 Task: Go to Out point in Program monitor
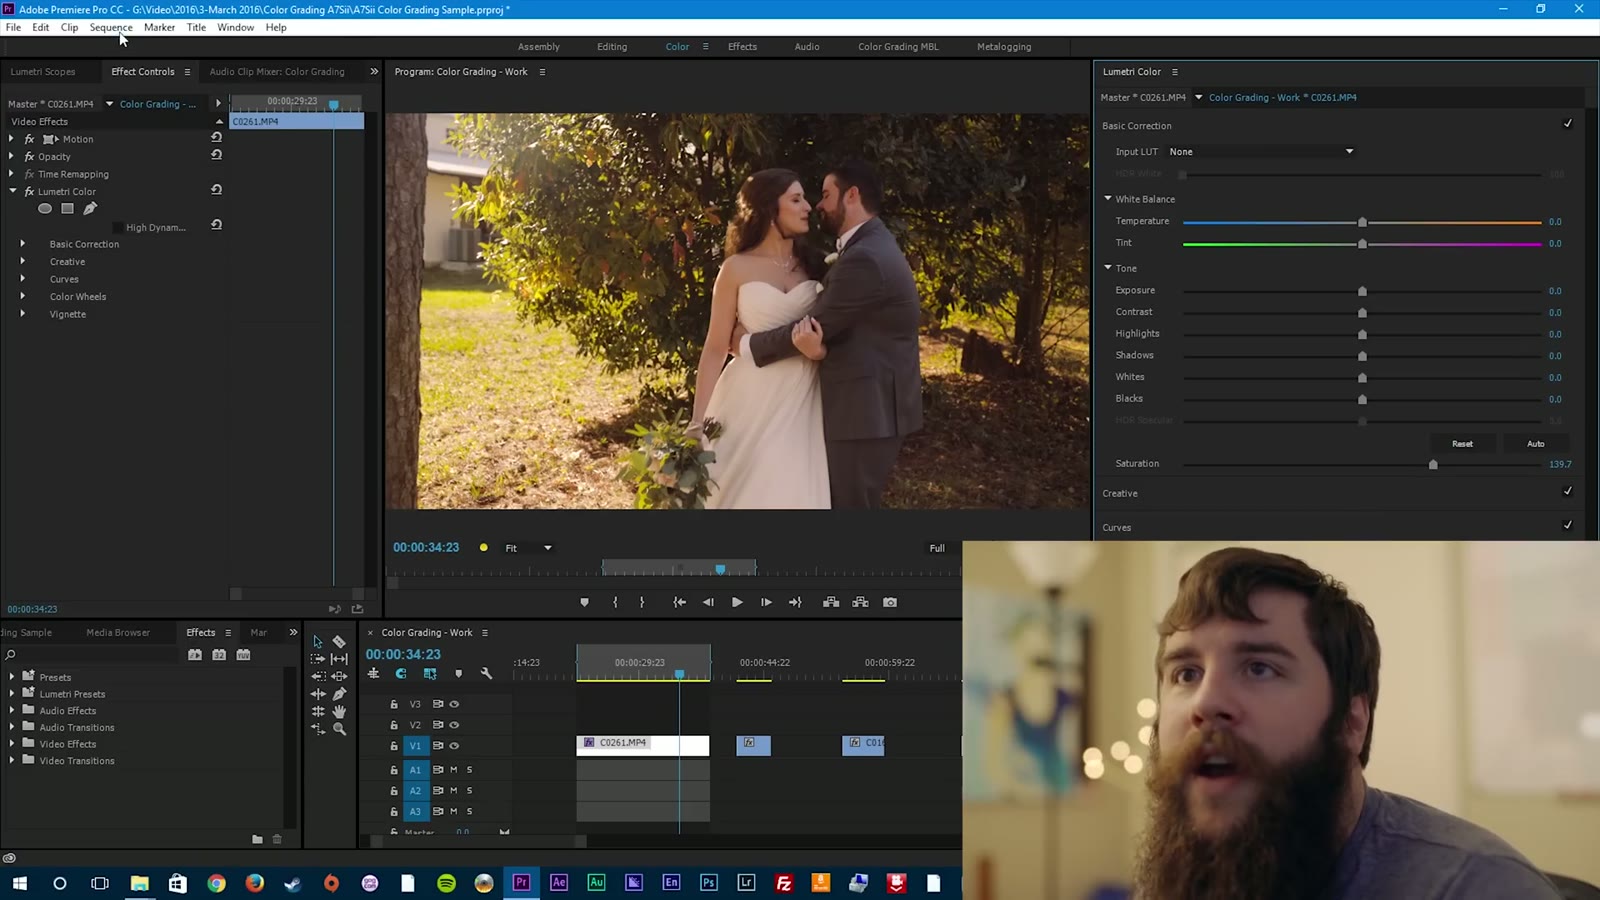[x=795, y=602]
